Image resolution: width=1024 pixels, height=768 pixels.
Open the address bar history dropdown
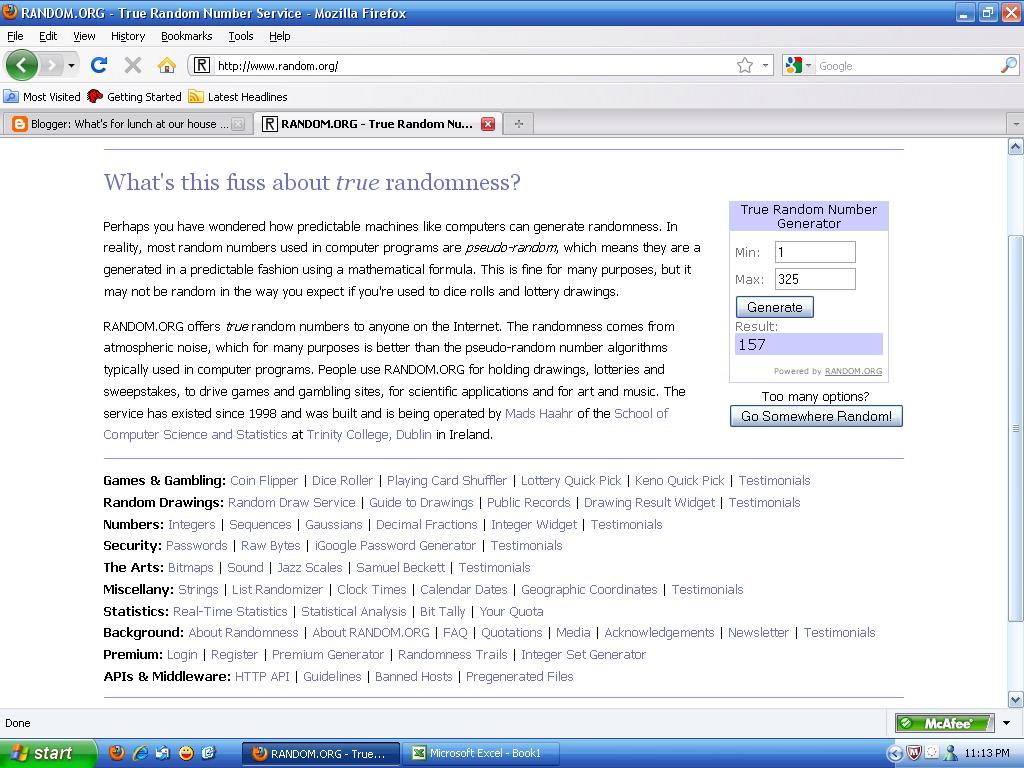[765, 65]
